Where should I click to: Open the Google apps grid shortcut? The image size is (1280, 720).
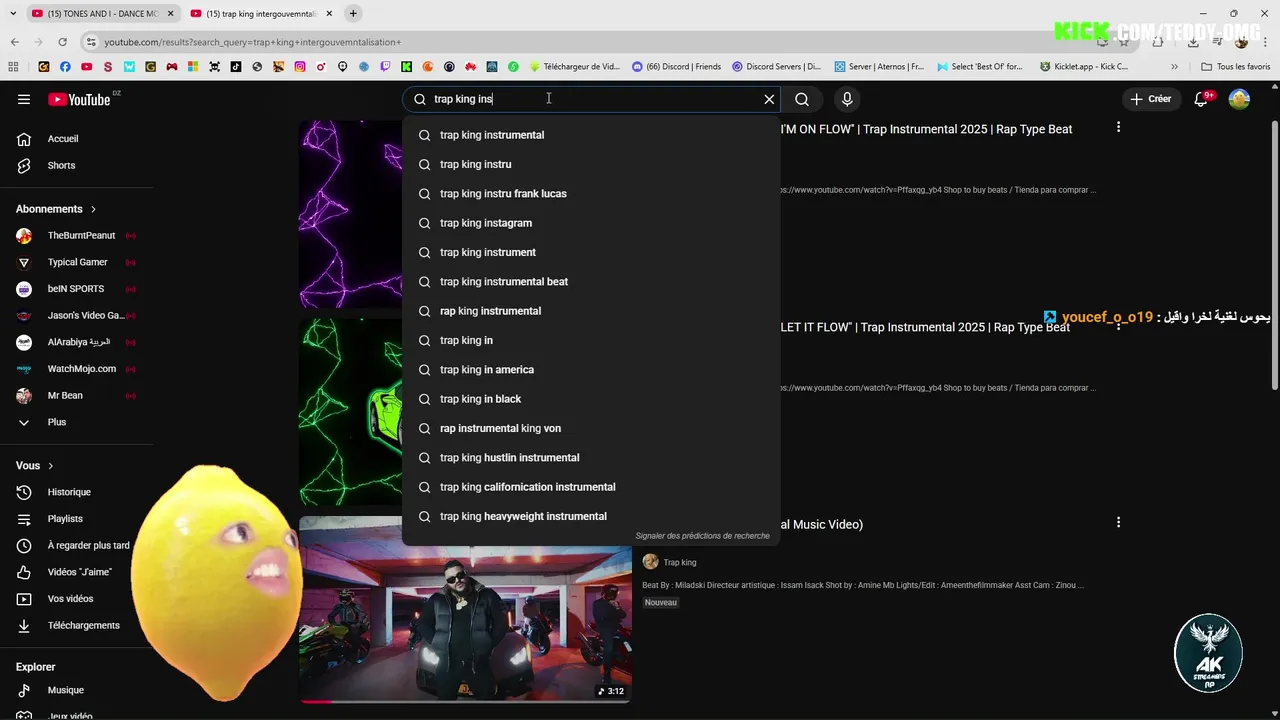pyautogui.click(x=13, y=67)
